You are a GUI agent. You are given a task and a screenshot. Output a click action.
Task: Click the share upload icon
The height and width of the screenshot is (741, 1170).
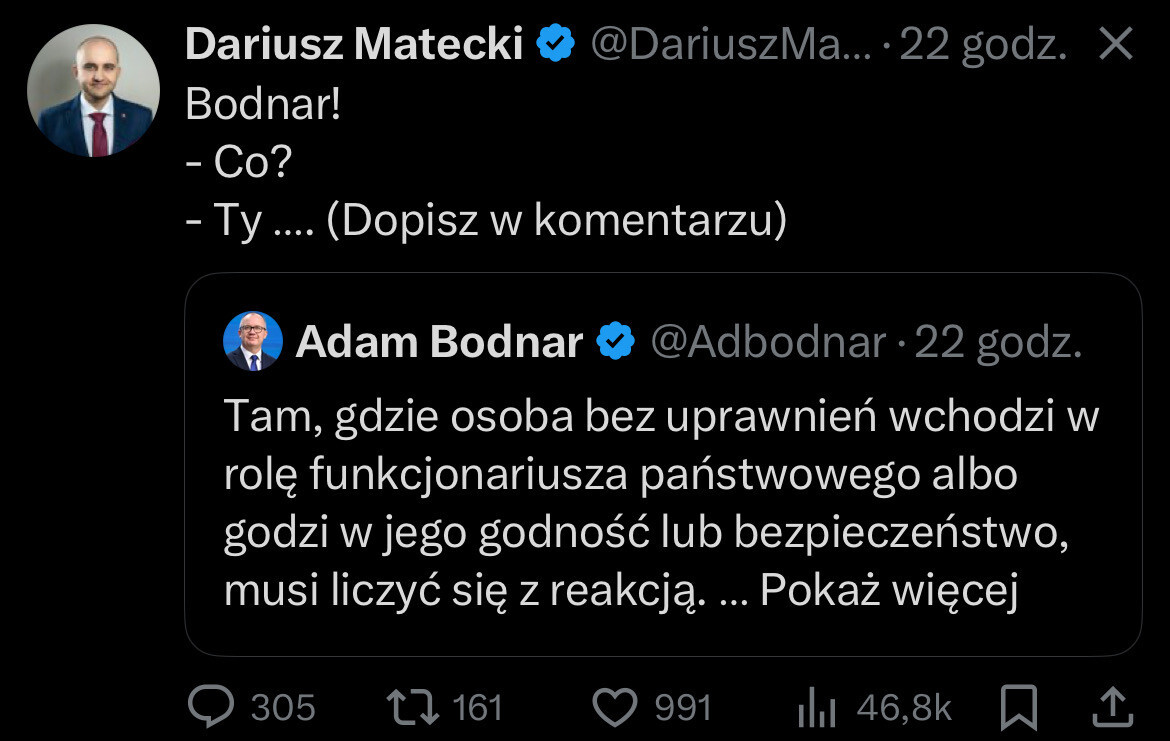click(1114, 707)
